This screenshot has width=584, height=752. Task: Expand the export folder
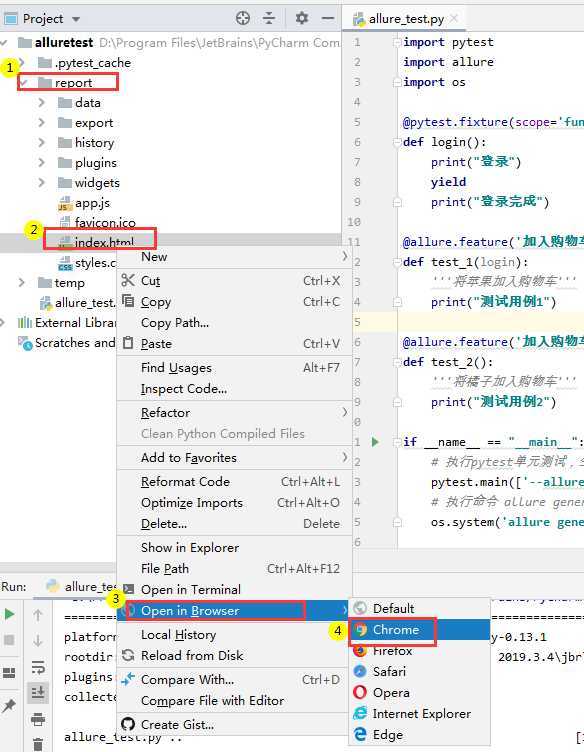click(x=42, y=123)
